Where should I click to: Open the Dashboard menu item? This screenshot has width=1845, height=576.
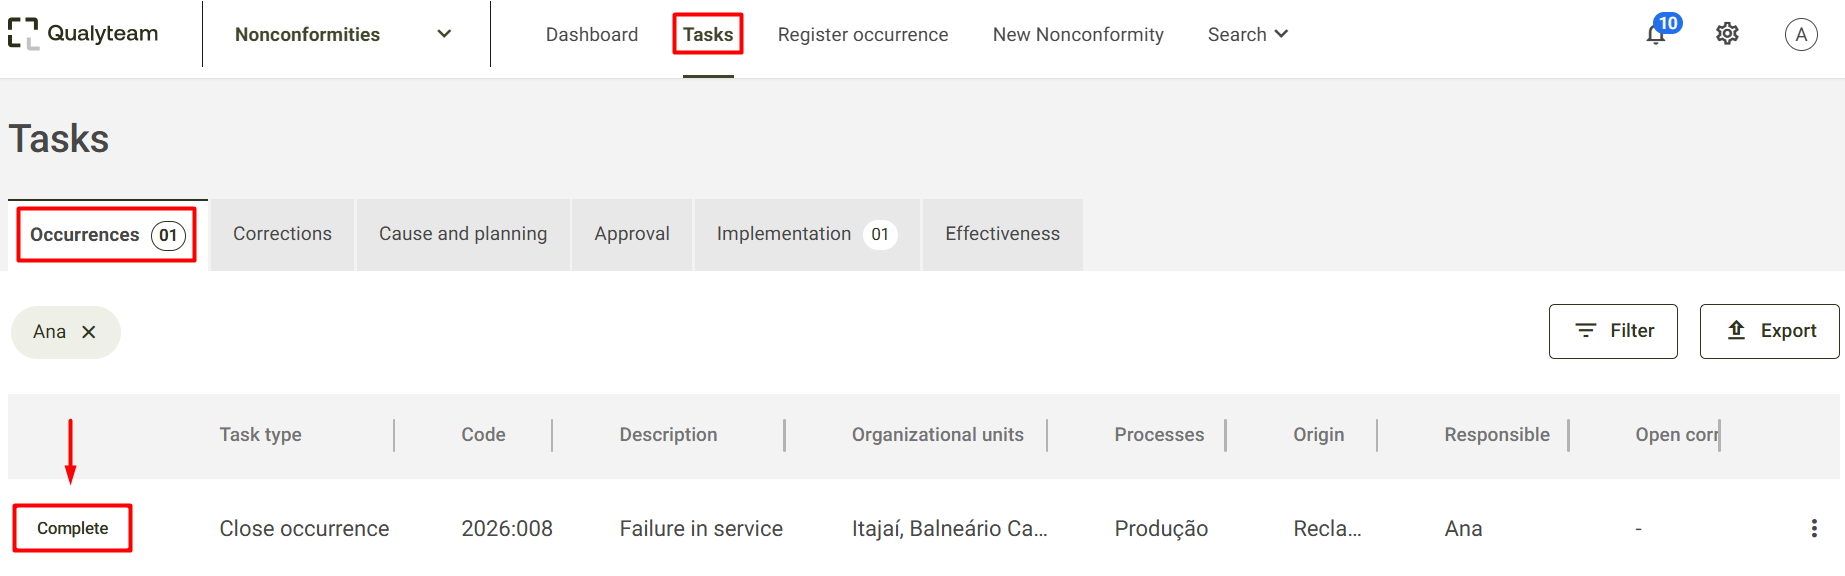pos(592,34)
